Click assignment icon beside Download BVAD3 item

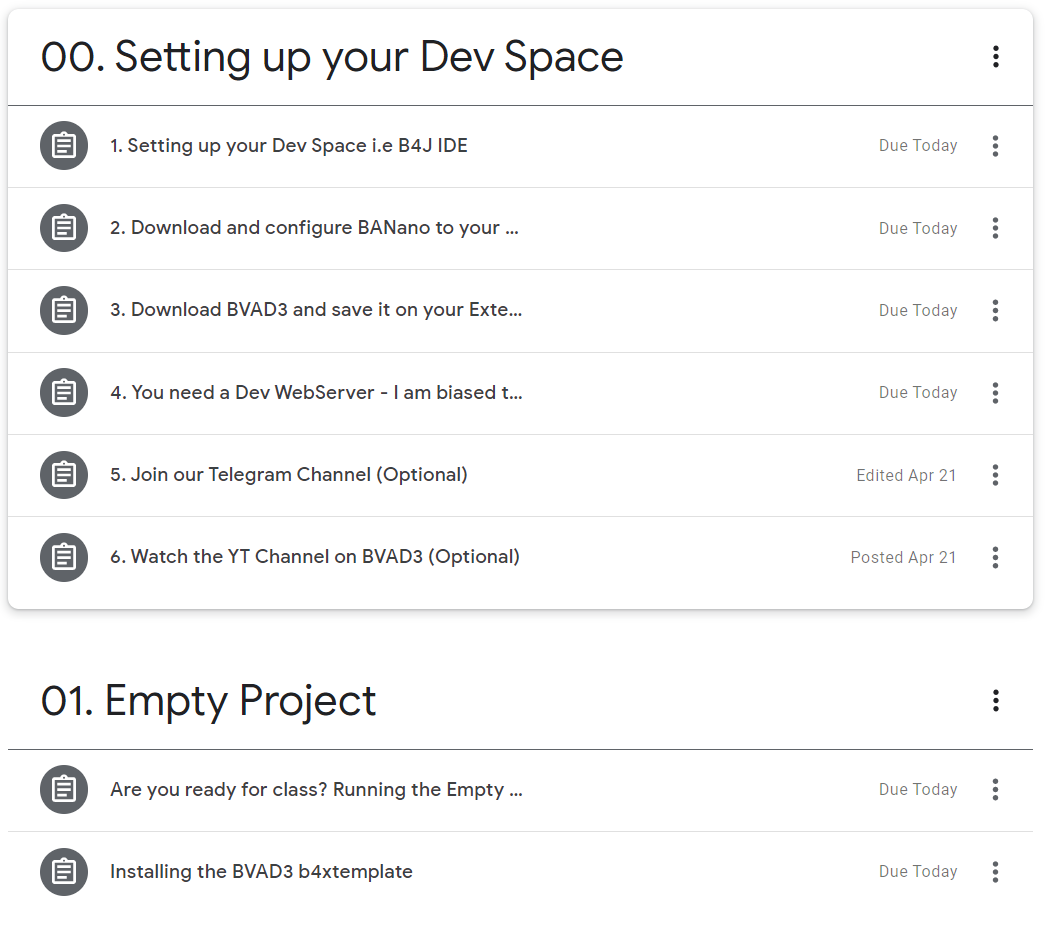[64, 310]
